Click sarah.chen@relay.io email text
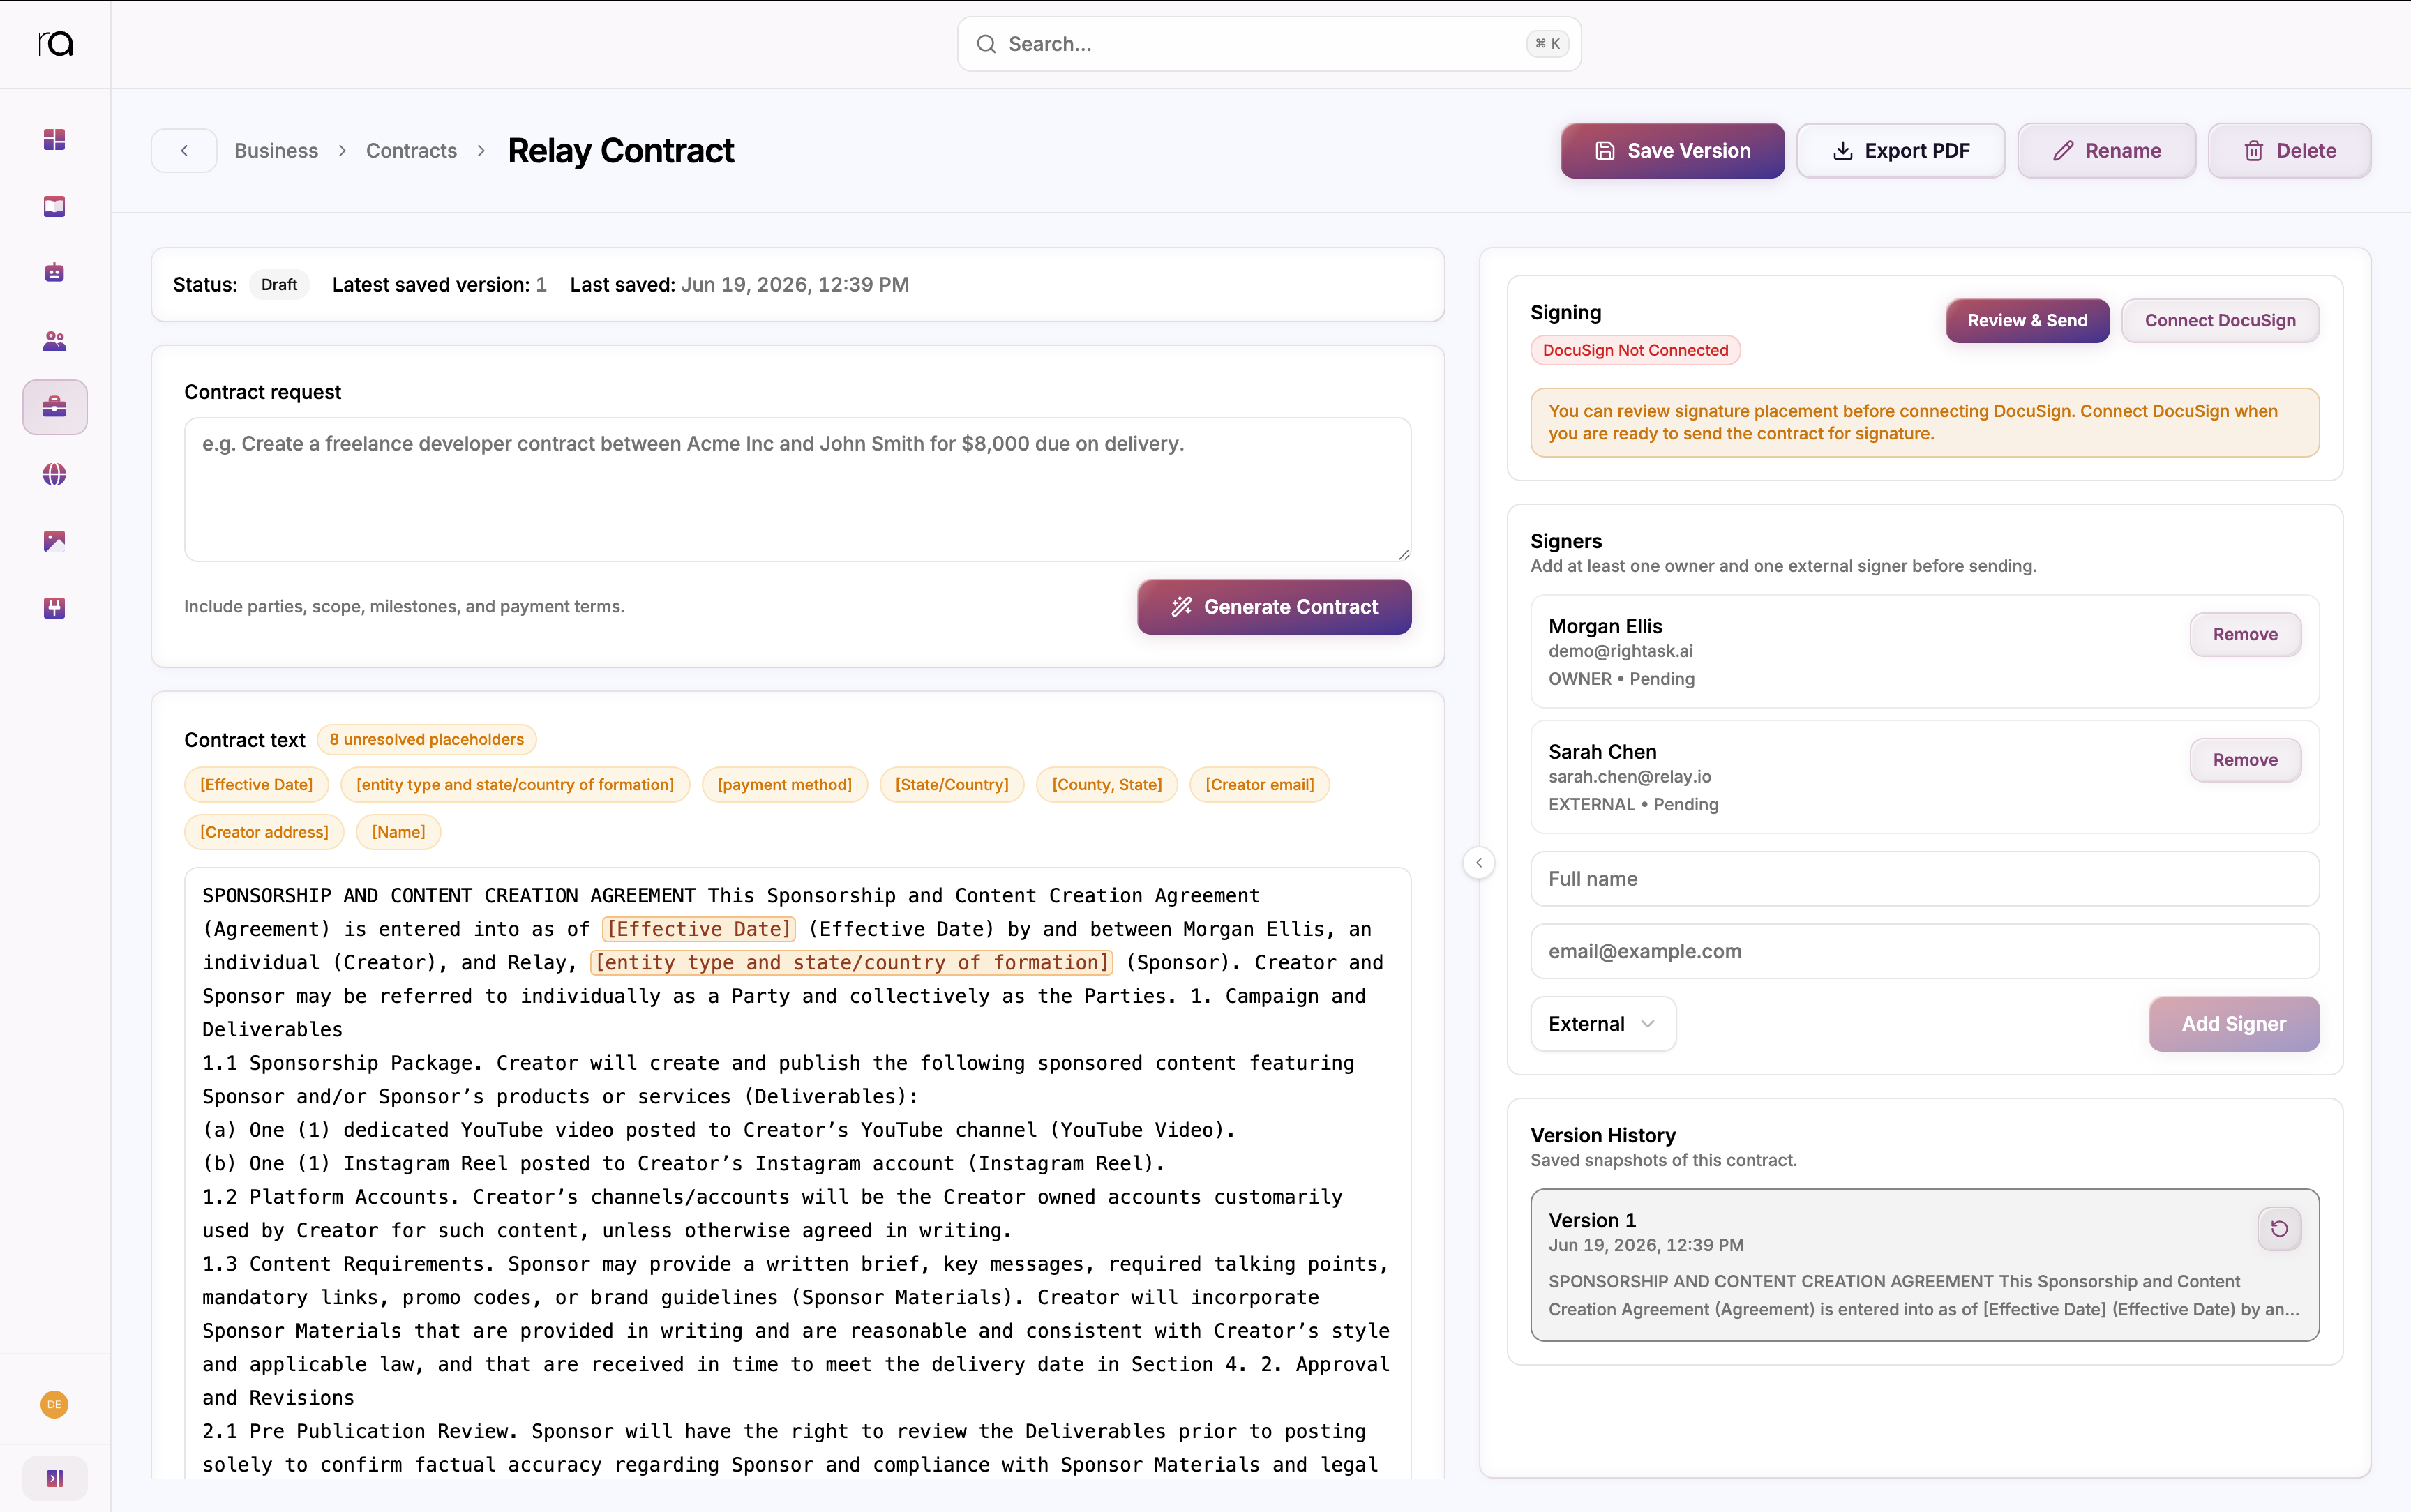This screenshot has height=1512, width=2411. (1629, 776)
